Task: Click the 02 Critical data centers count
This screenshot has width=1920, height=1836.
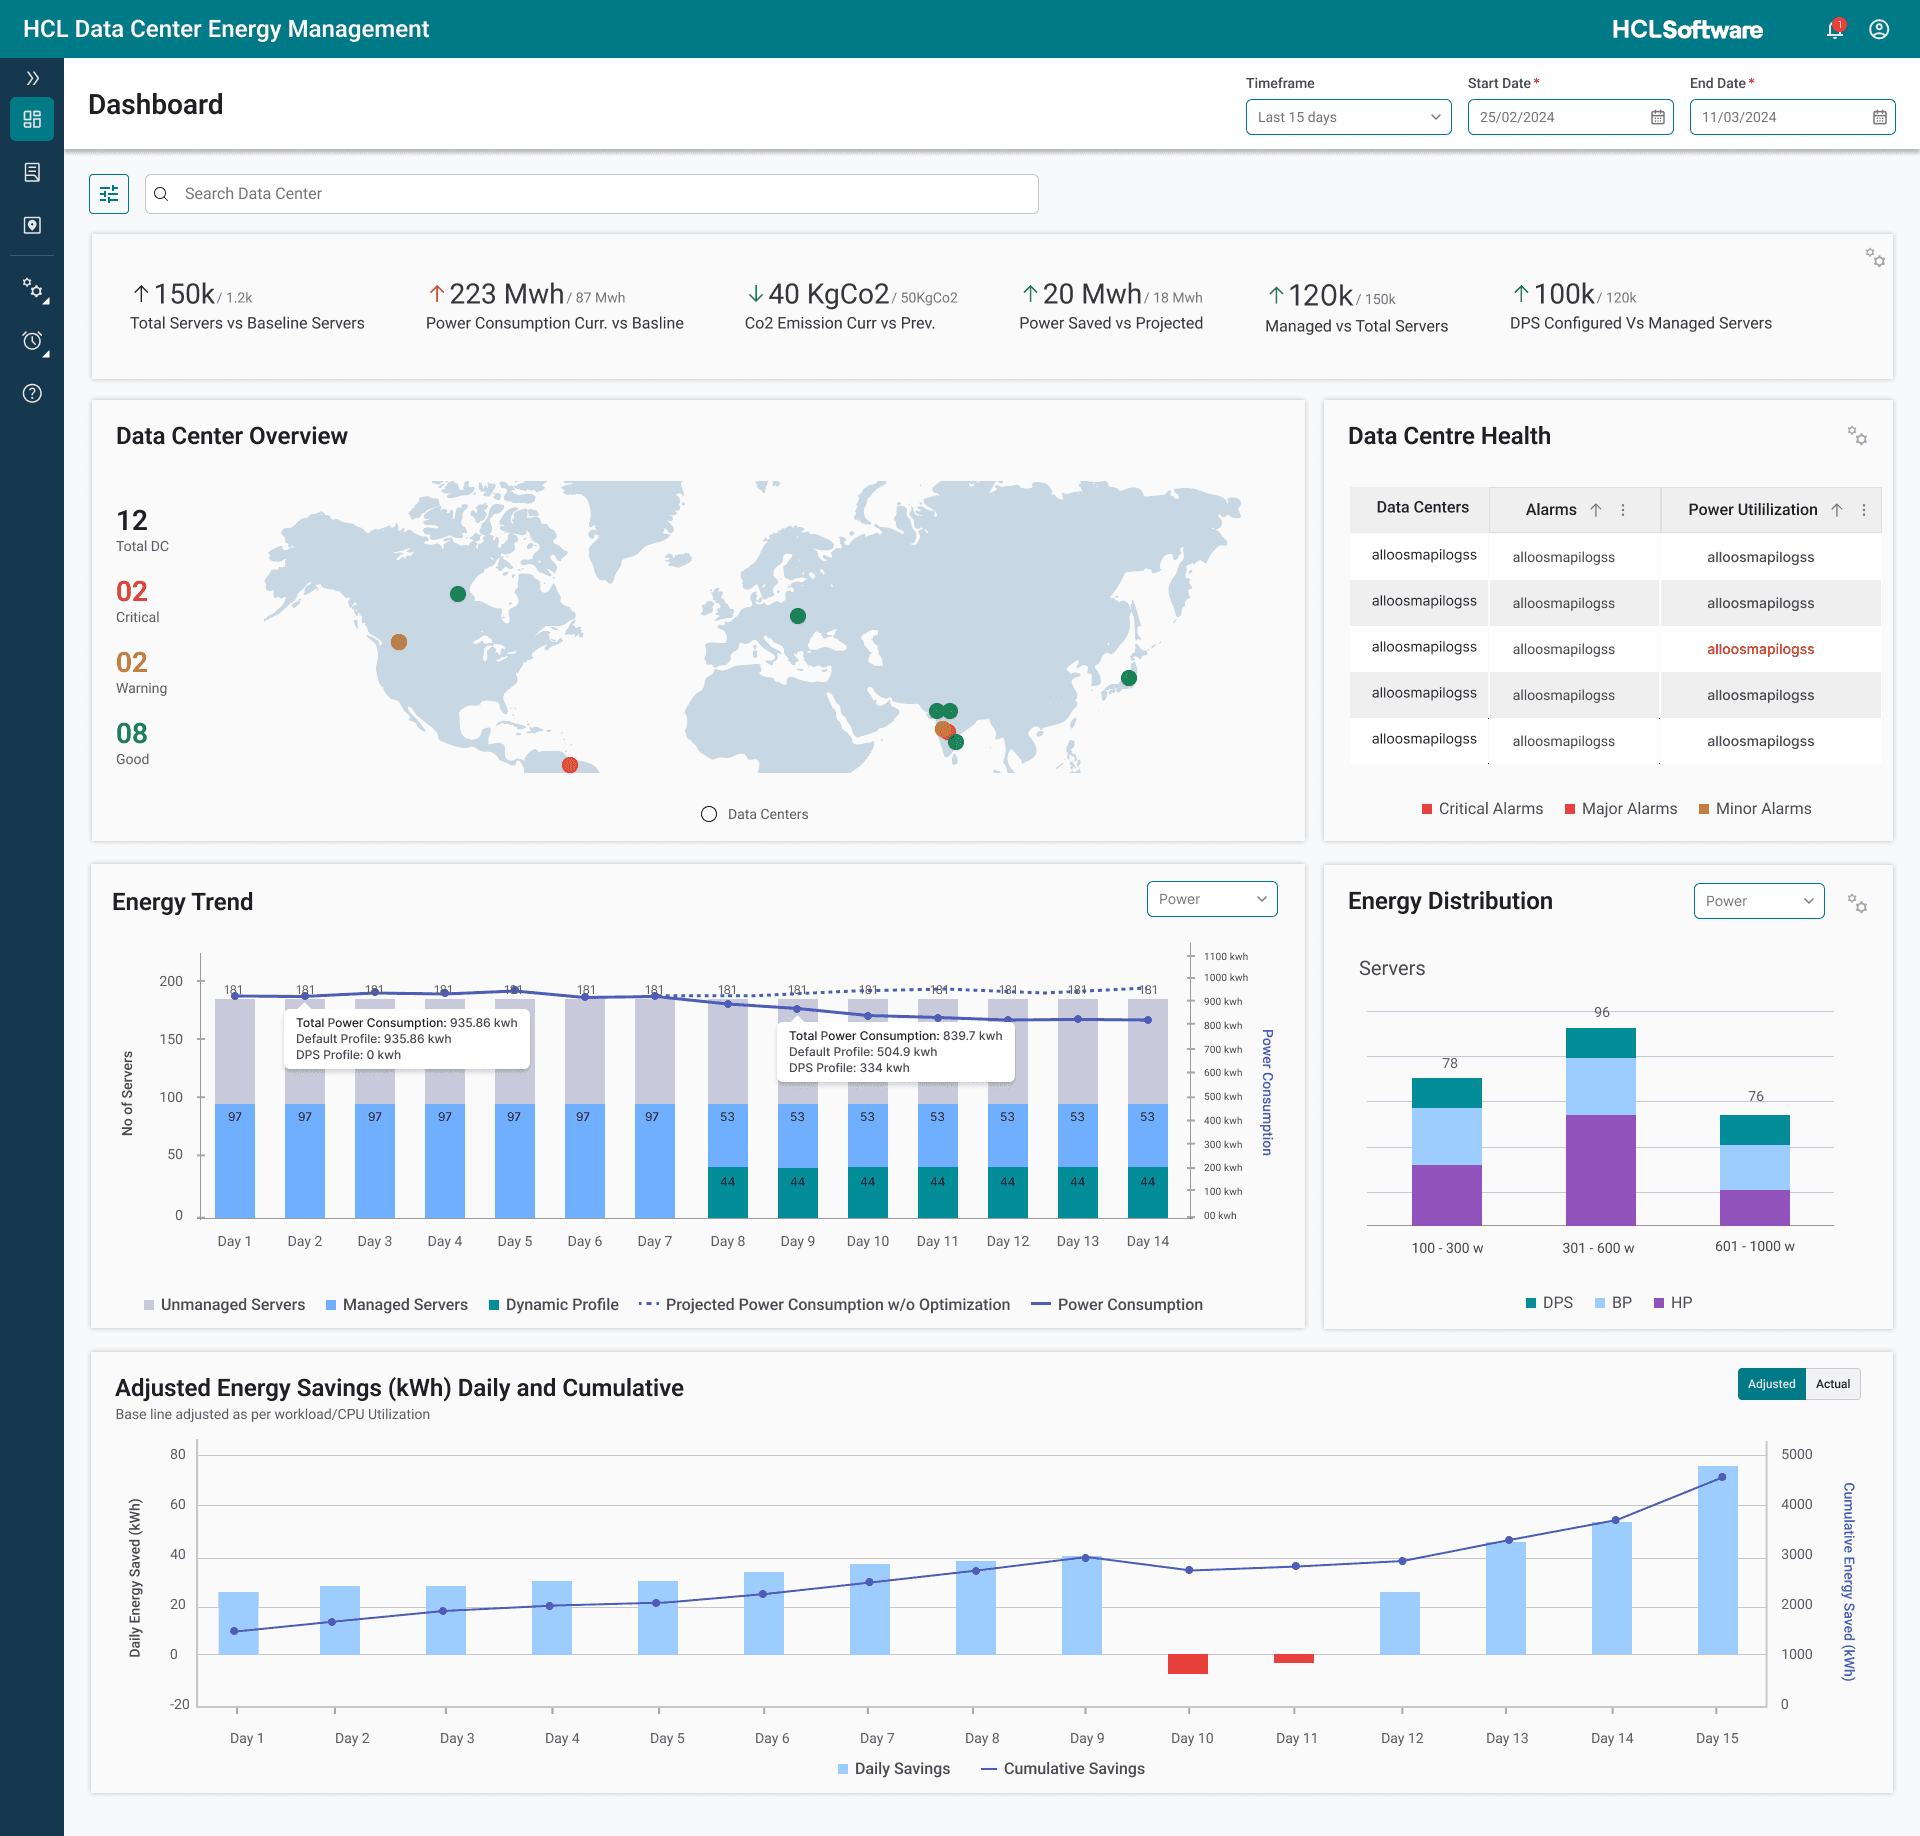Action: [132, 591]
